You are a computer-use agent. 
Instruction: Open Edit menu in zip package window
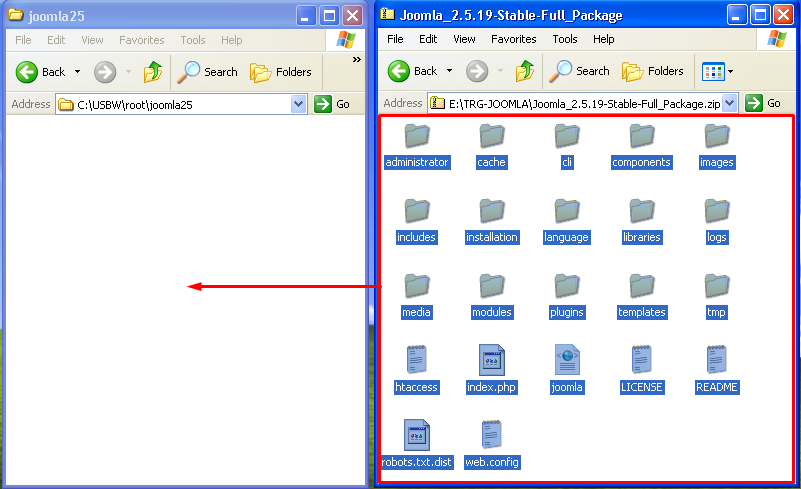coord(428,39)
